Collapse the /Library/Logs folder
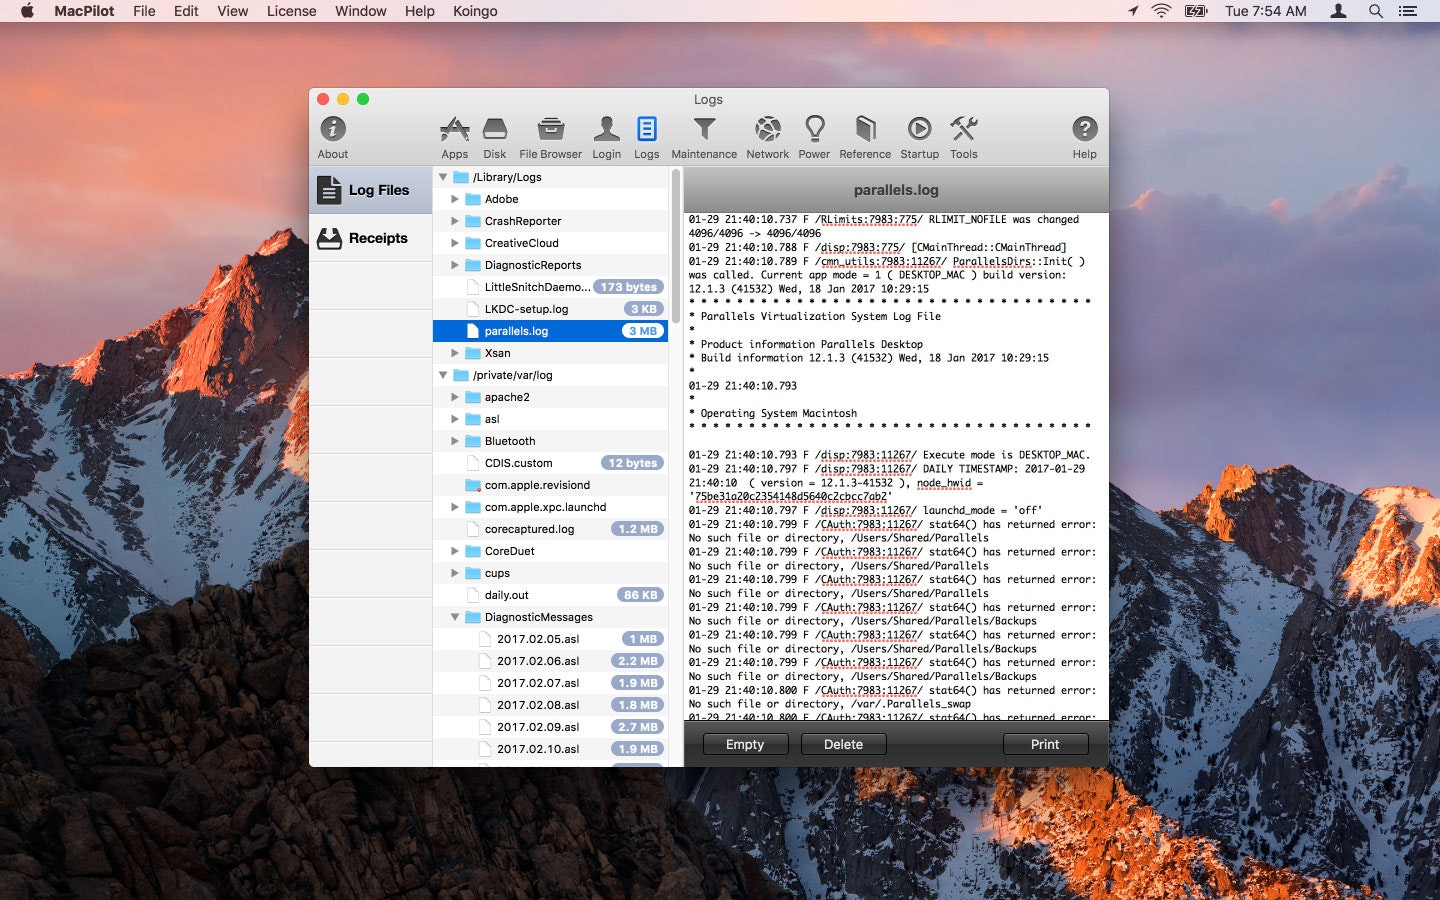The image size is (1440, 900). point(444,176)
